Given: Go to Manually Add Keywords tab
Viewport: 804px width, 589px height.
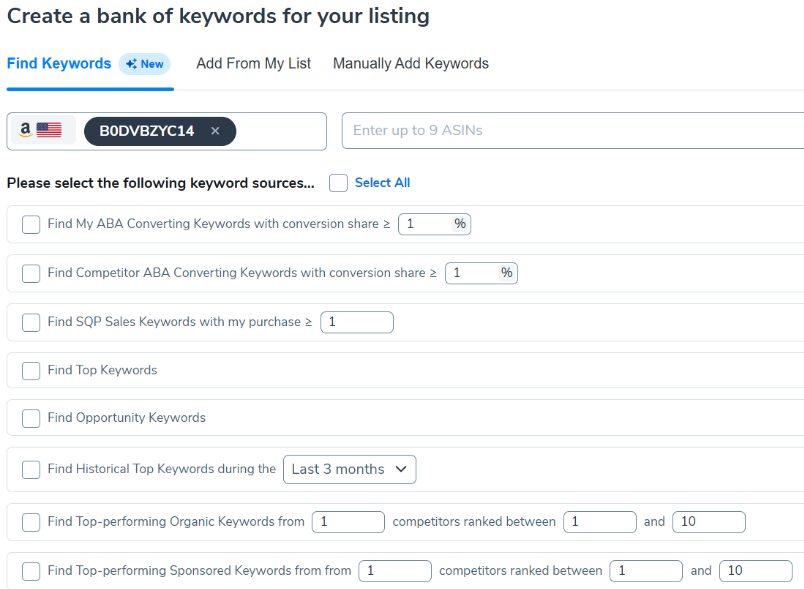Looking at the screenshot, I should click(411, 64).
